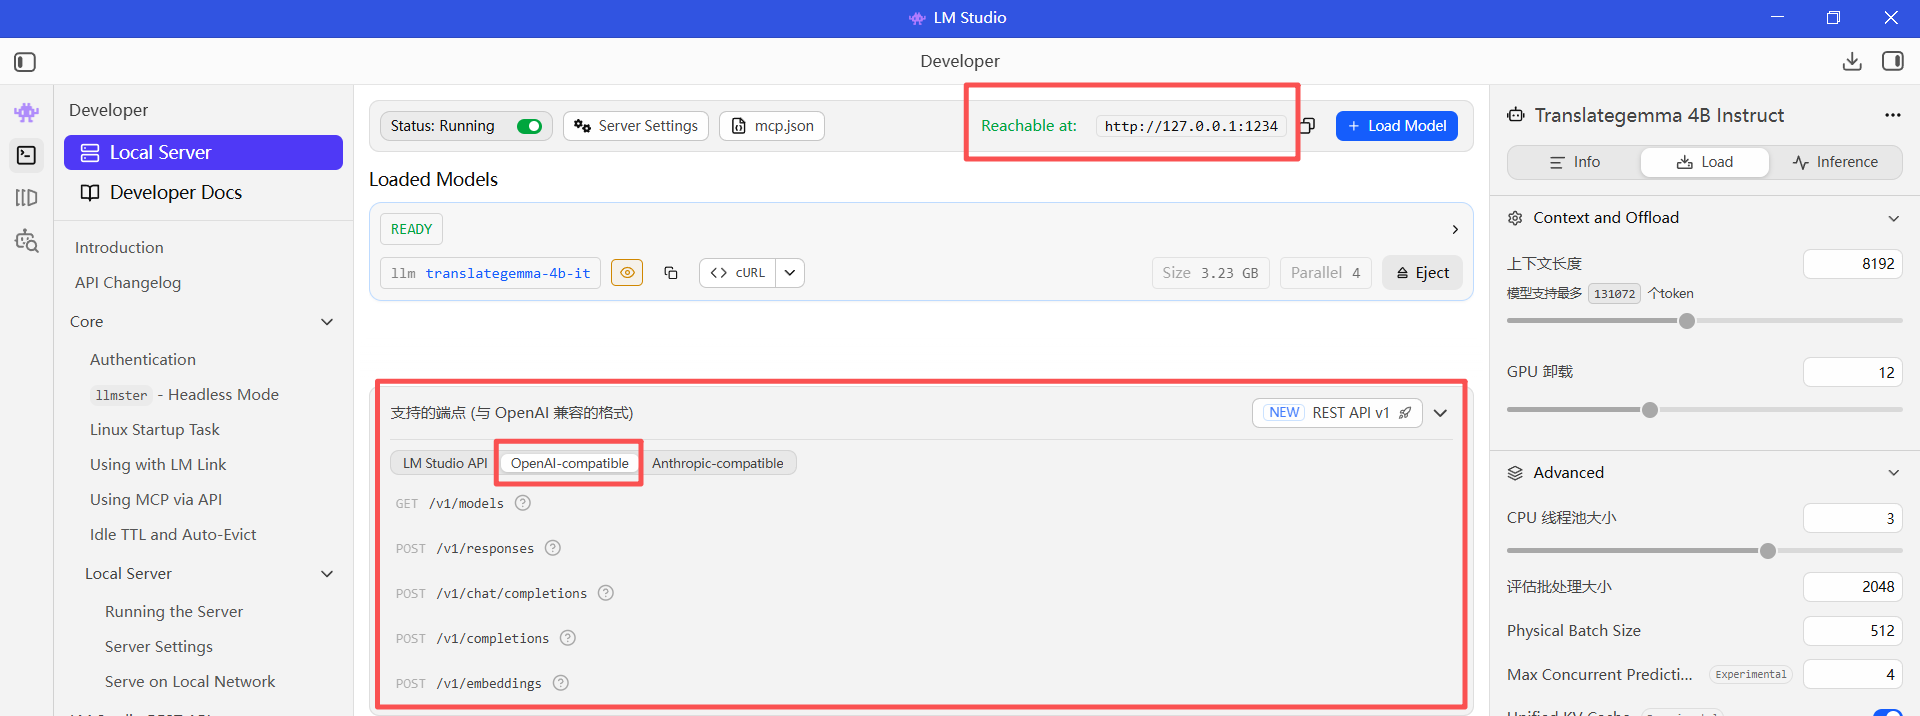Adjust the CPU thread pool size slider

(x=1768, y=551)
